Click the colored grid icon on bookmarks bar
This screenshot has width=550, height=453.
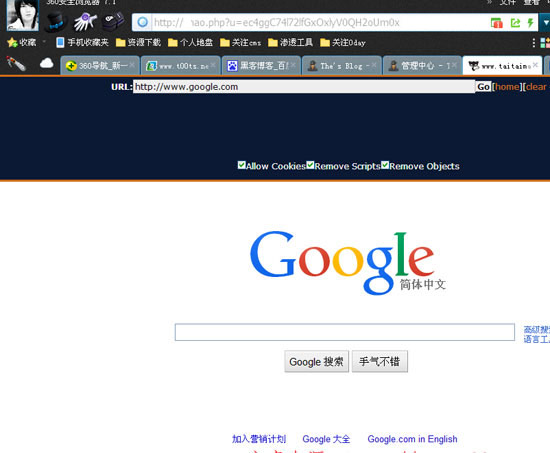545,43
